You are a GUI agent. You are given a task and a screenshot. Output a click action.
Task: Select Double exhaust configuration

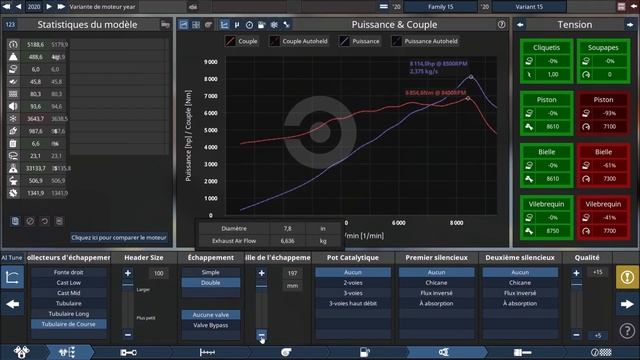[x=211, y=282]
